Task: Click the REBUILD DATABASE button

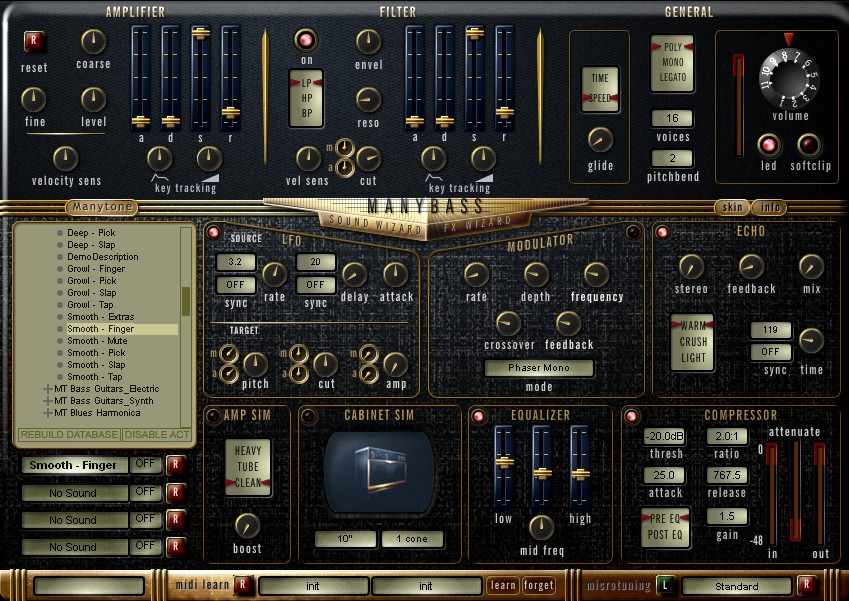Action: (x=69, y=434)
